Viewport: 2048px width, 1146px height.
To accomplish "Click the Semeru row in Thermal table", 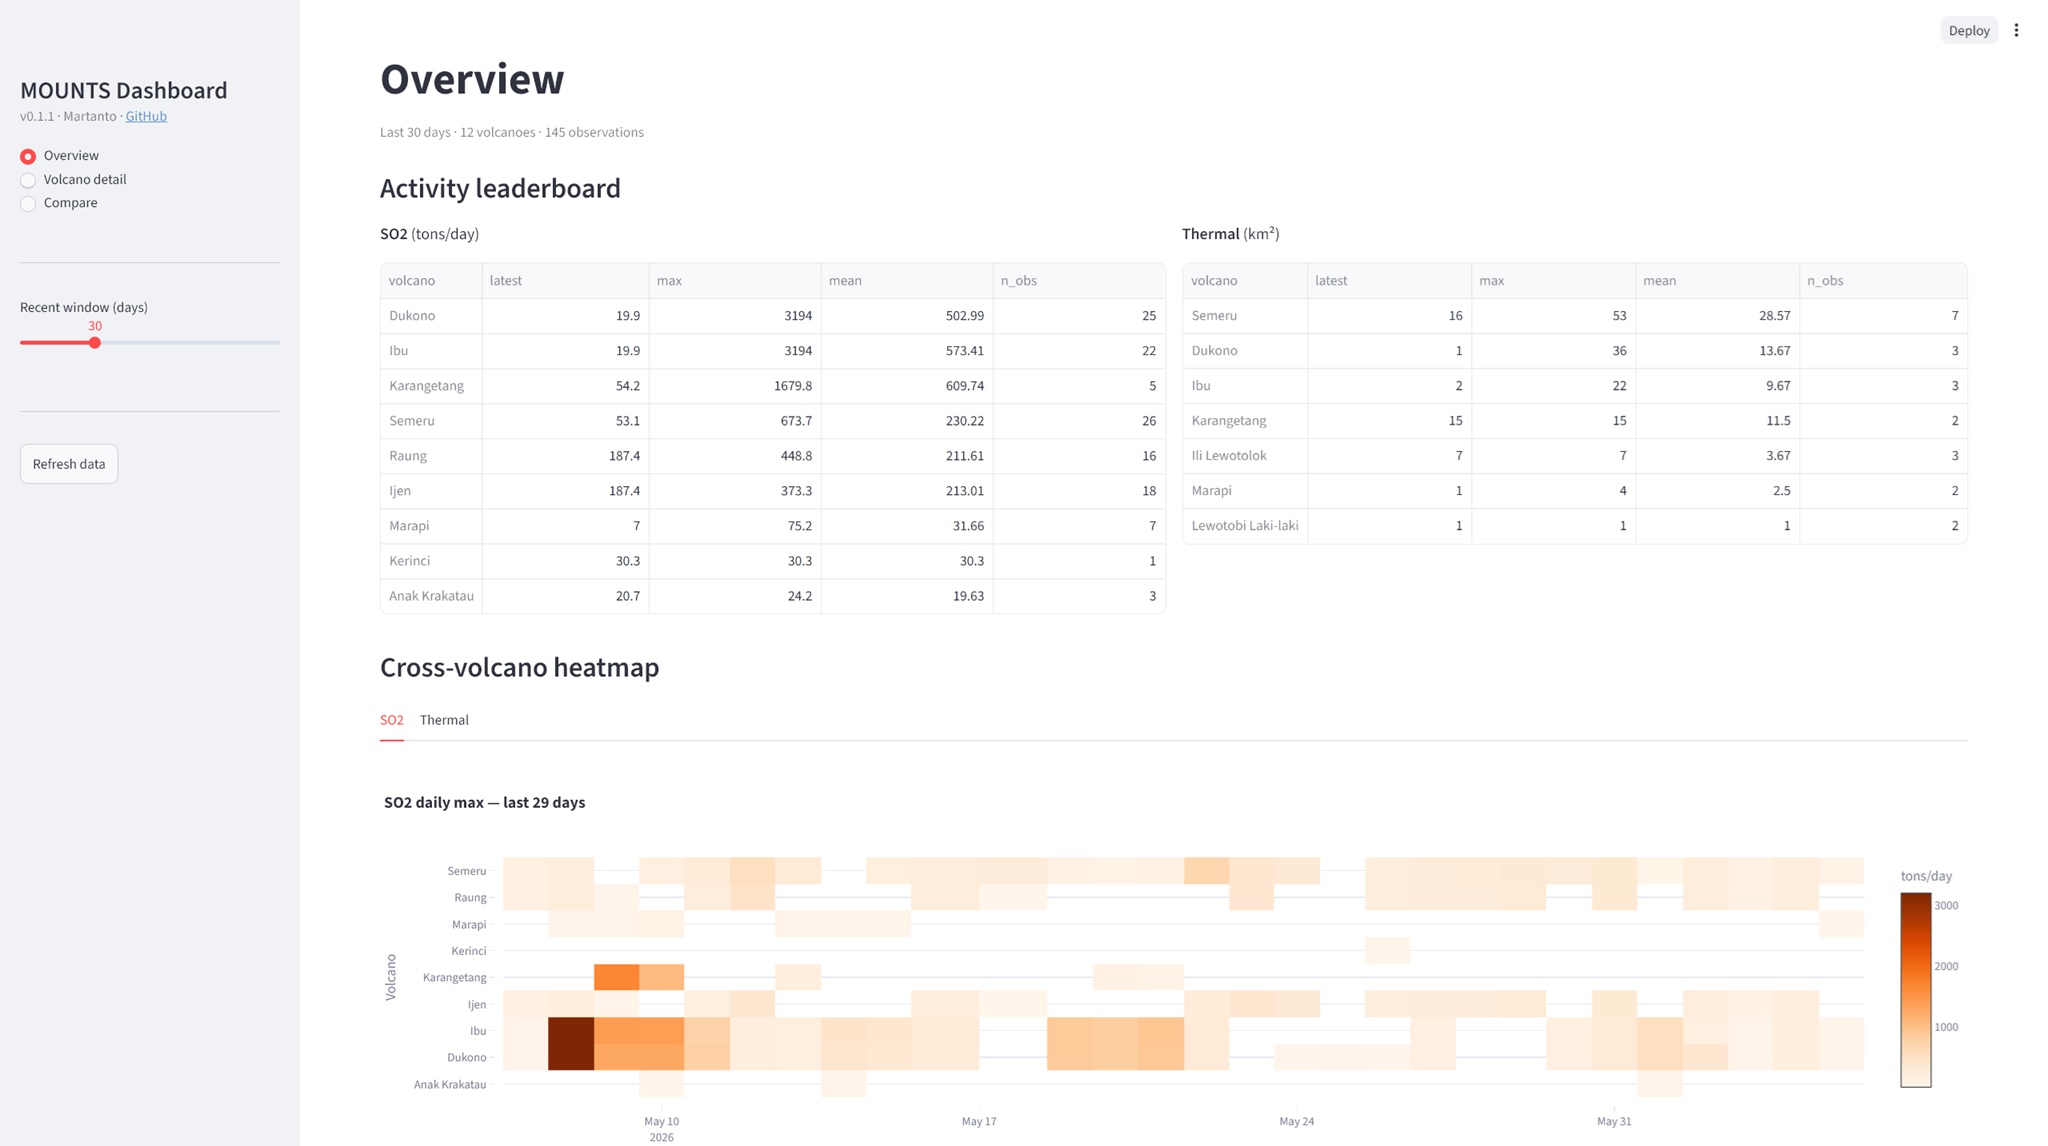I will (x=1574, y=316).
